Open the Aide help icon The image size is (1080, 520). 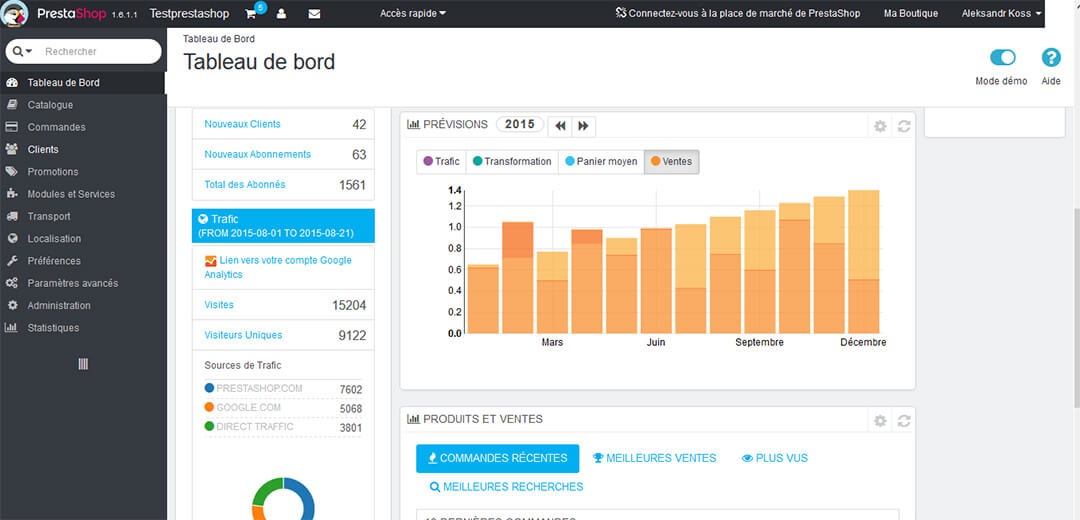(x=1051, y=58)
